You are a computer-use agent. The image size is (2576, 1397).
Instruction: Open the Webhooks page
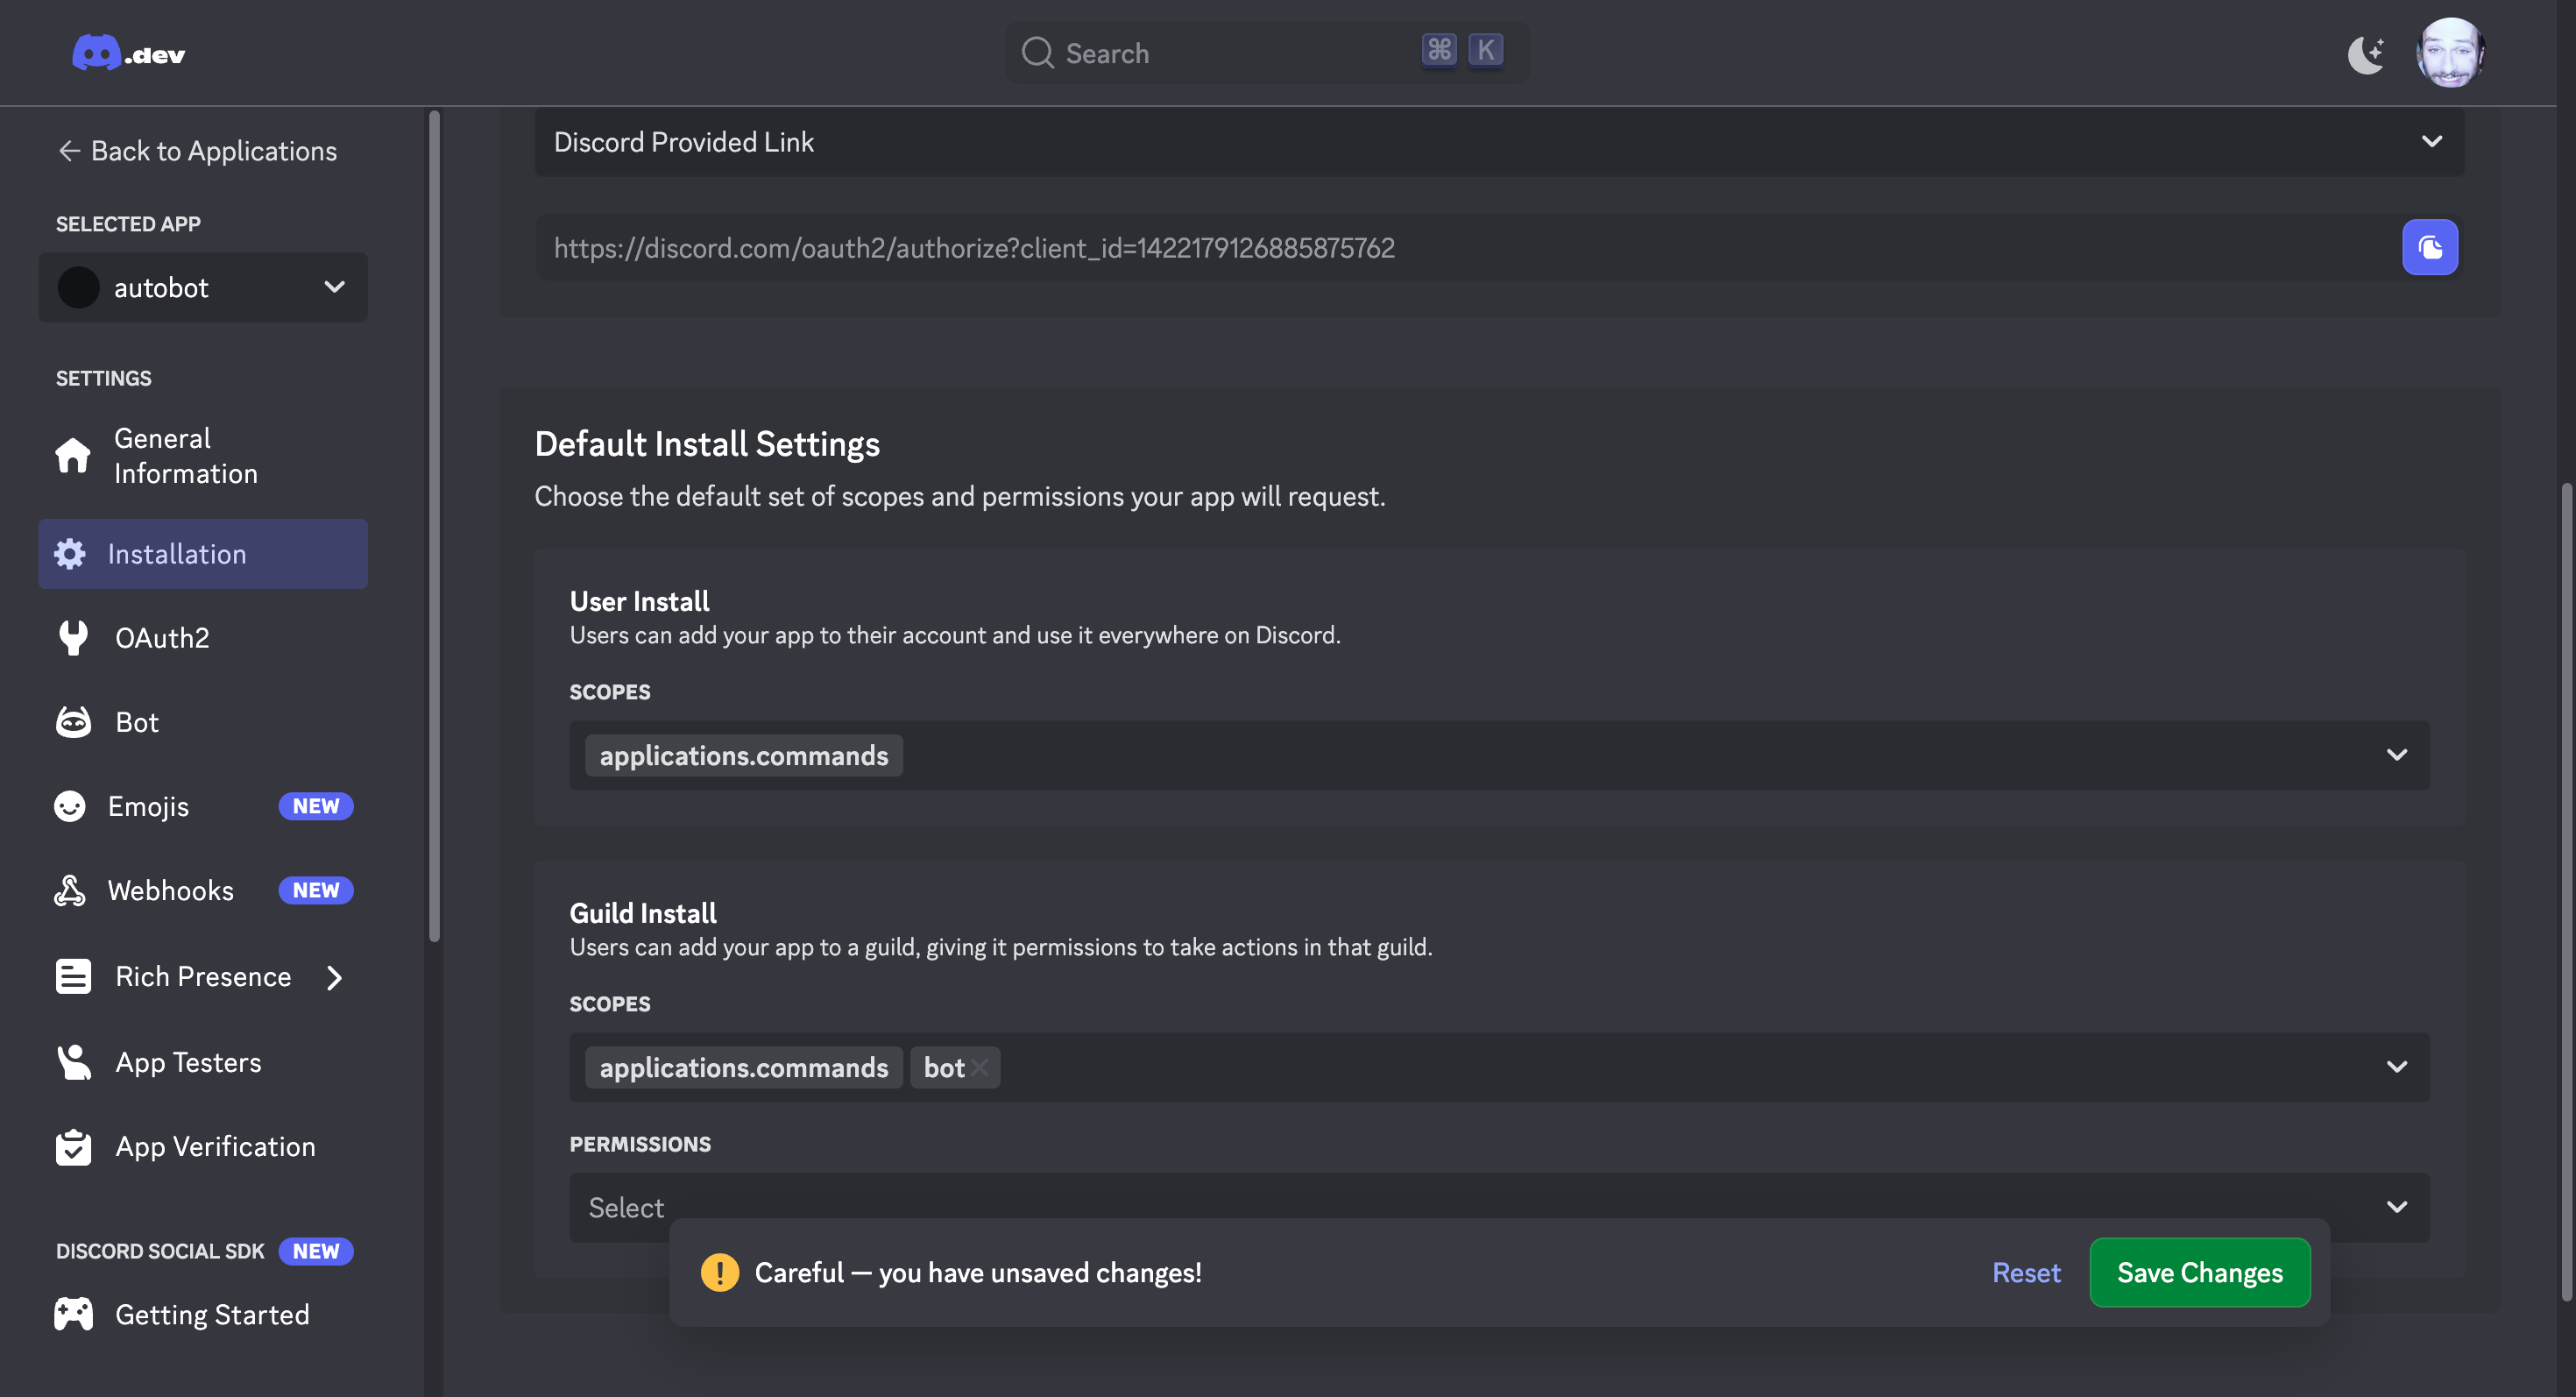(170, 890)
